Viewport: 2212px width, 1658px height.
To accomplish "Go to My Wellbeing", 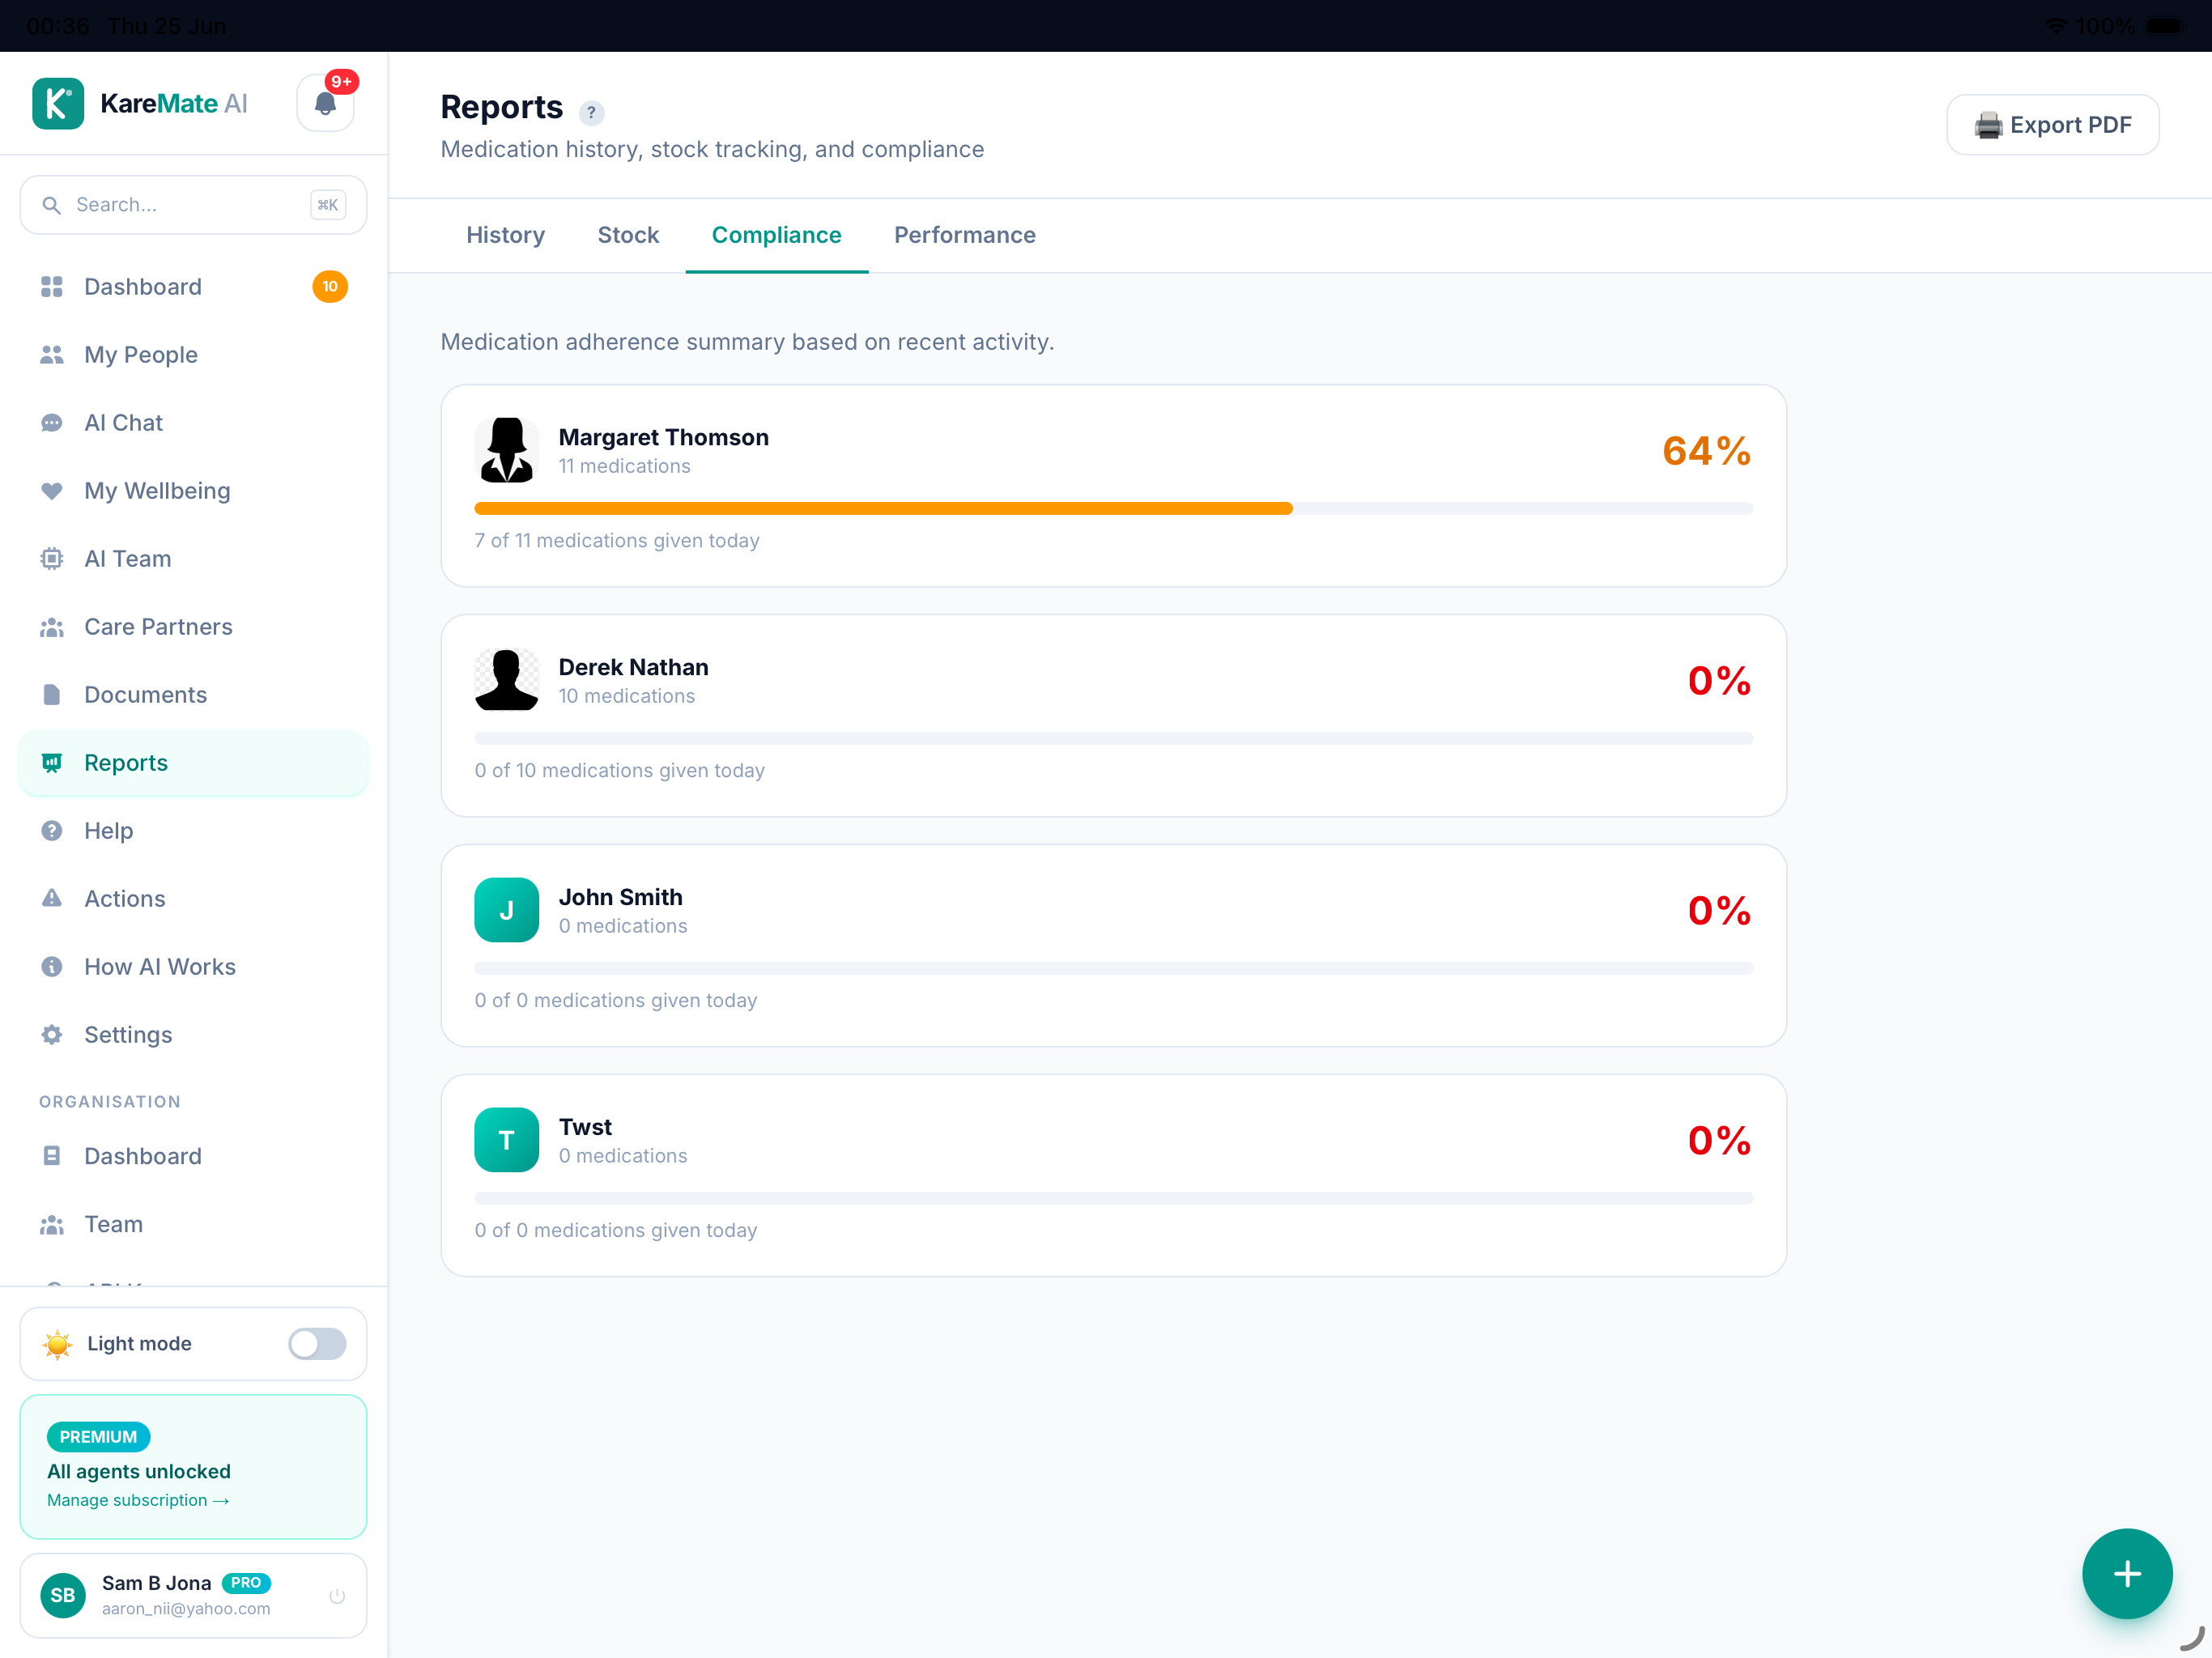I will click(x=194, y=491).
